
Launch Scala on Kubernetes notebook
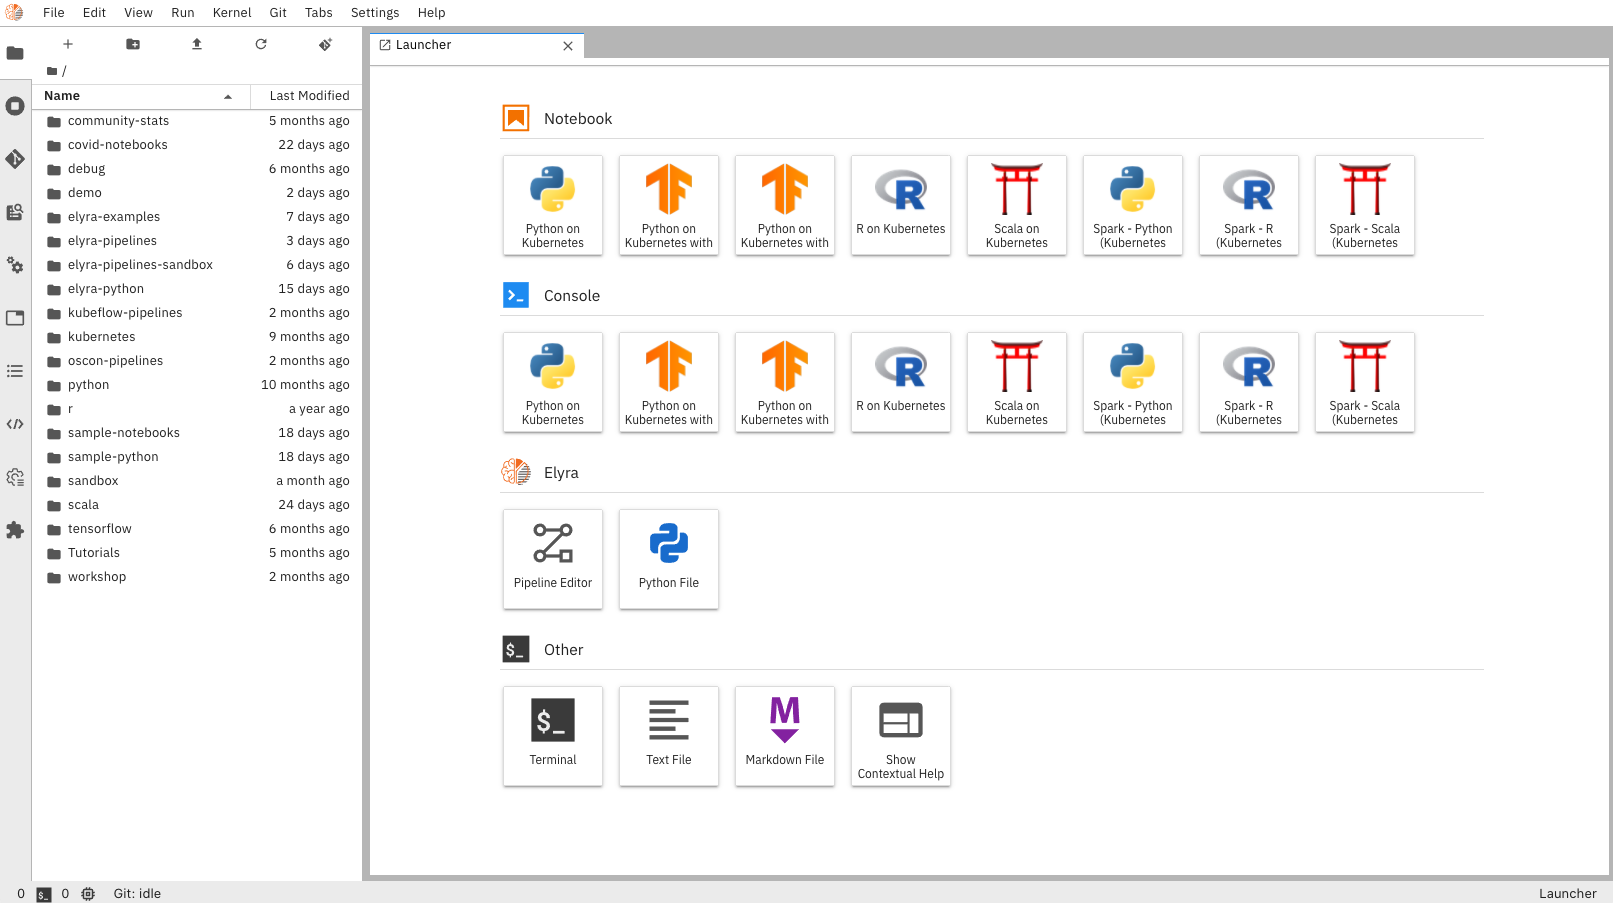tap(1017, 205)
